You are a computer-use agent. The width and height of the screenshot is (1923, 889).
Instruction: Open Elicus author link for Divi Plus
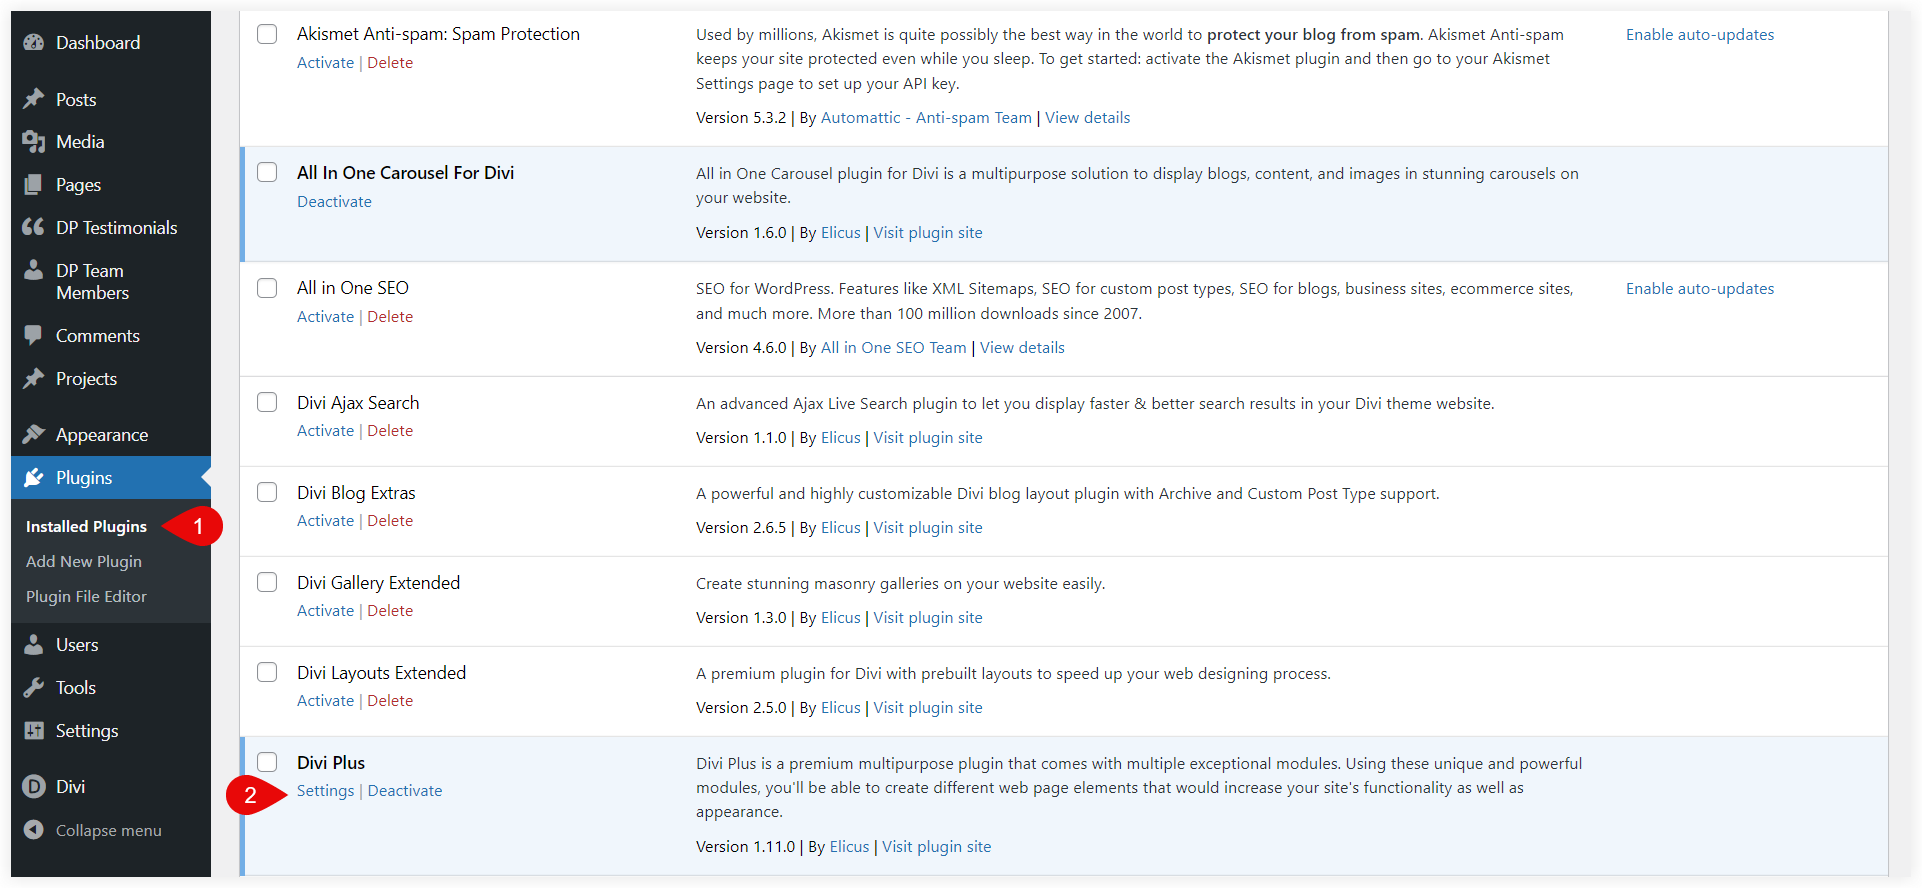[x=849, y=846]
